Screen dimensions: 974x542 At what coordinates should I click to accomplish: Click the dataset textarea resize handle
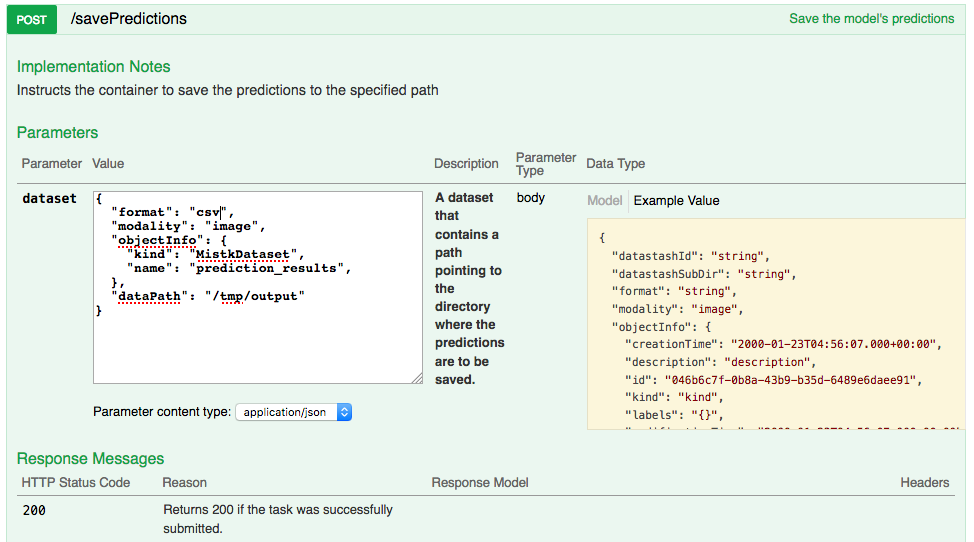click(416, 377)
